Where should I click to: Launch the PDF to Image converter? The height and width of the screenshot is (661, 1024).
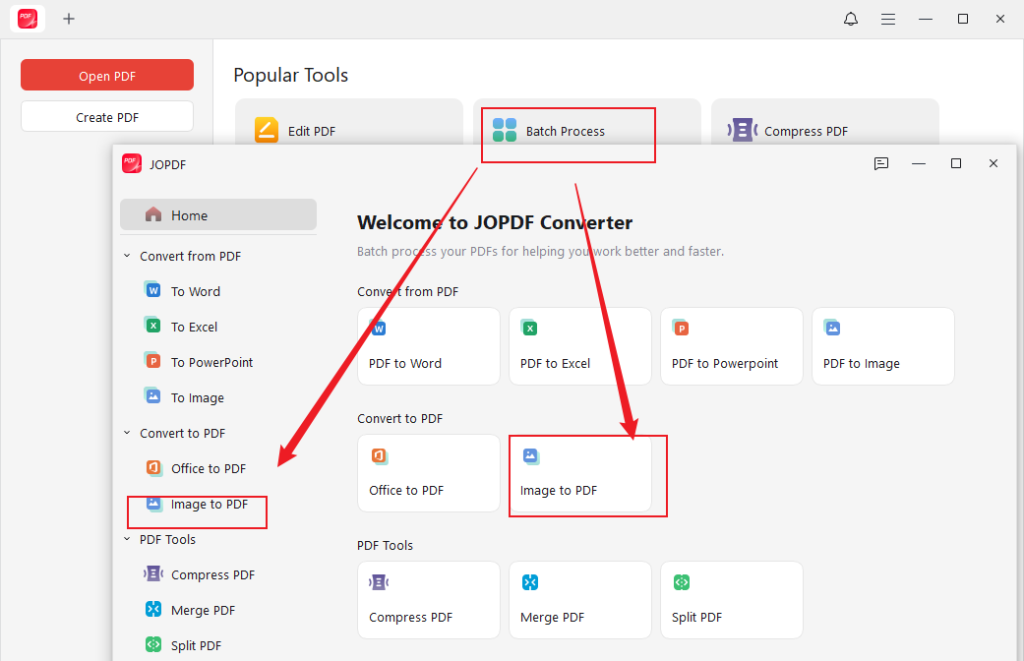tap(883, 345)
